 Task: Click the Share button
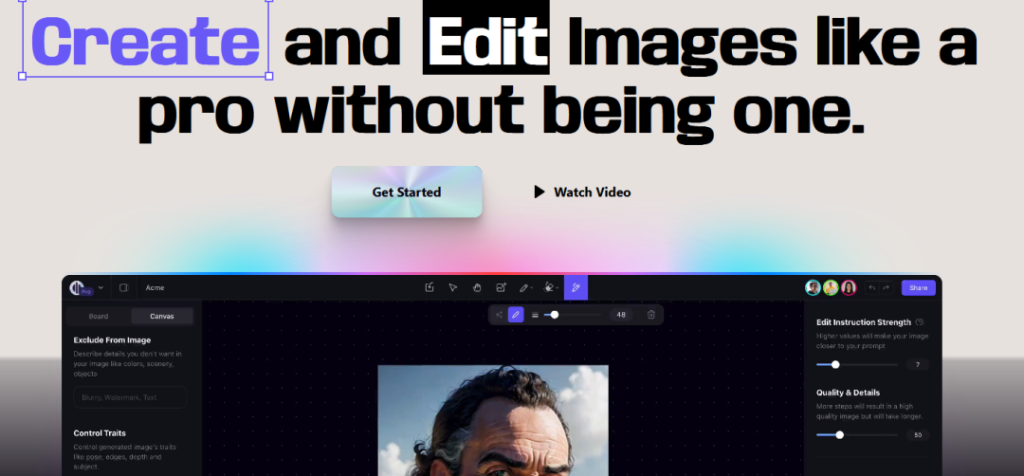(x=918, y=288)
